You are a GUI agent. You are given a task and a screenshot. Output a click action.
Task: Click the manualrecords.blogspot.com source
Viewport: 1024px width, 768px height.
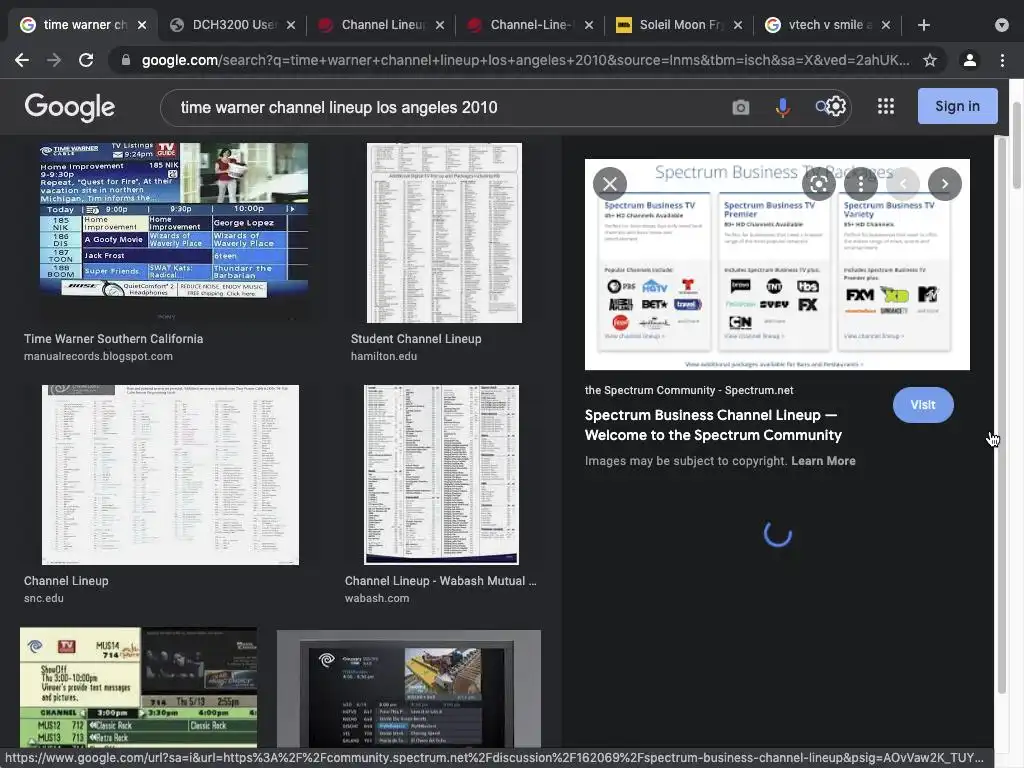tap(98, 357)
